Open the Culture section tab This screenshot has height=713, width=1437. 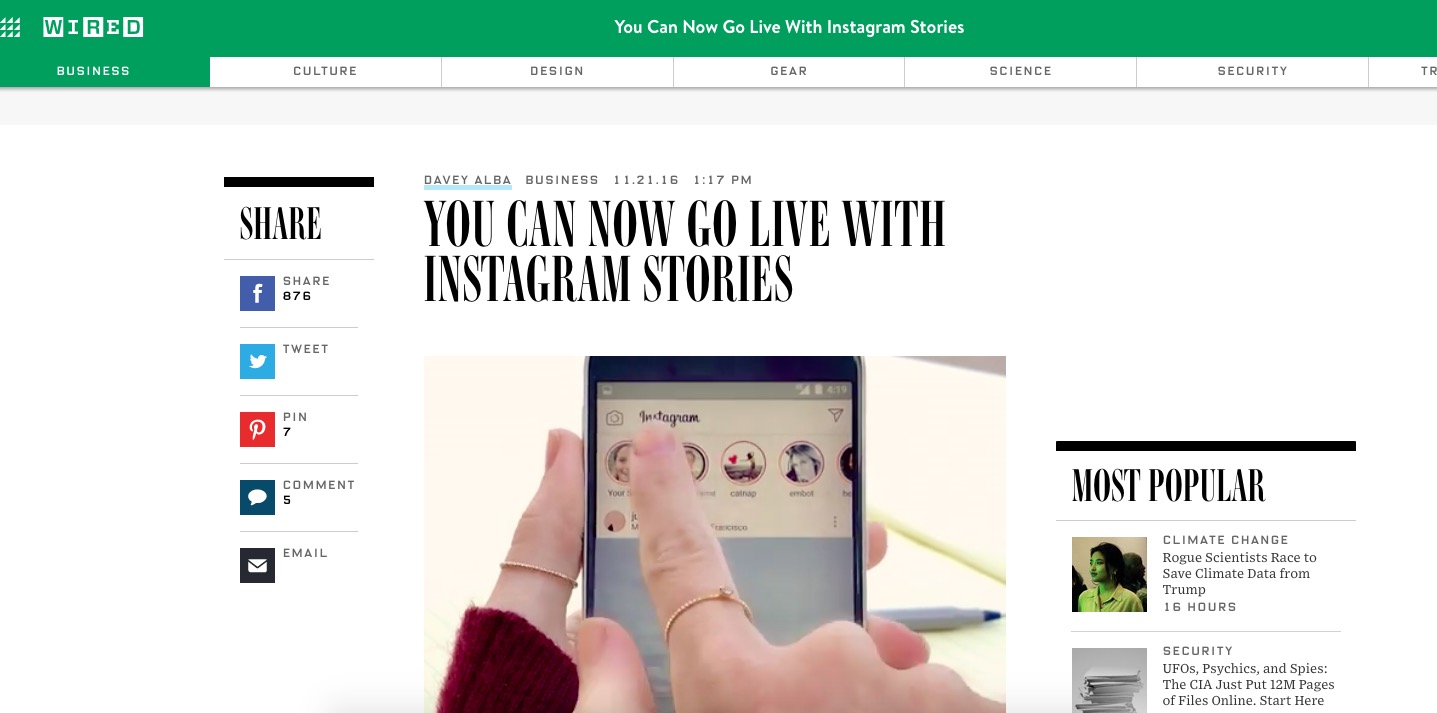[x=325, y=71]
